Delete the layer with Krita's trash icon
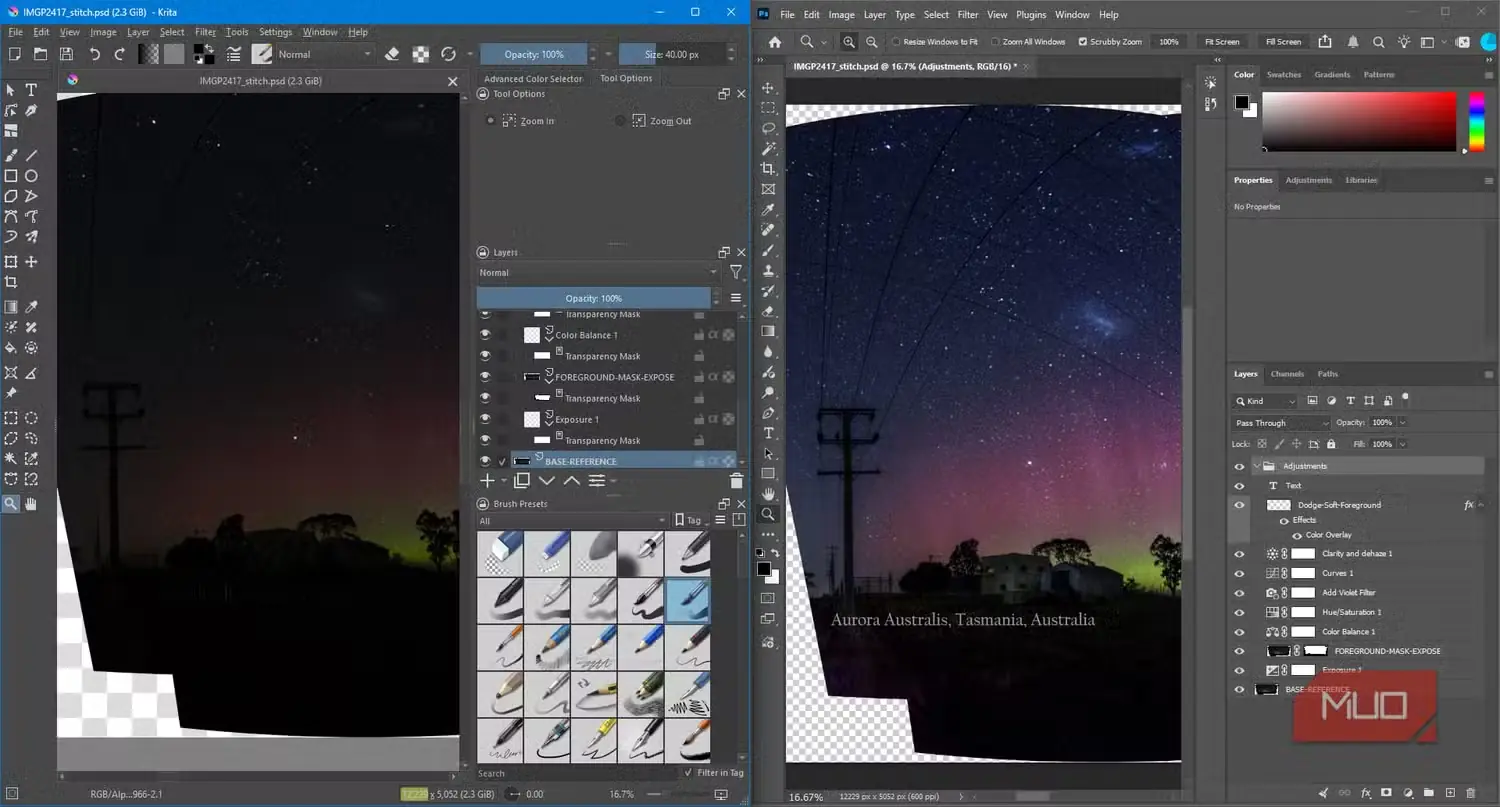1500x807 pixels. (736, 481)
